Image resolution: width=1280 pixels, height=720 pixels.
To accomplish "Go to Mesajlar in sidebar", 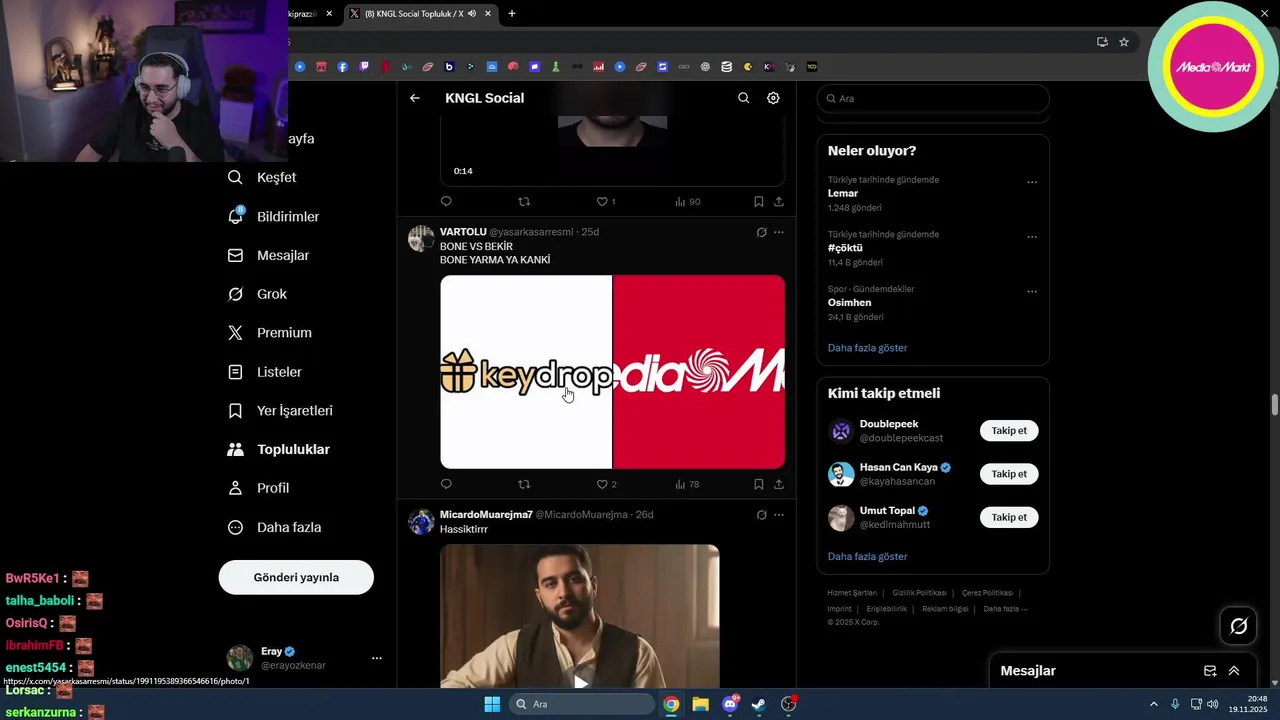I will coord(268,255).
